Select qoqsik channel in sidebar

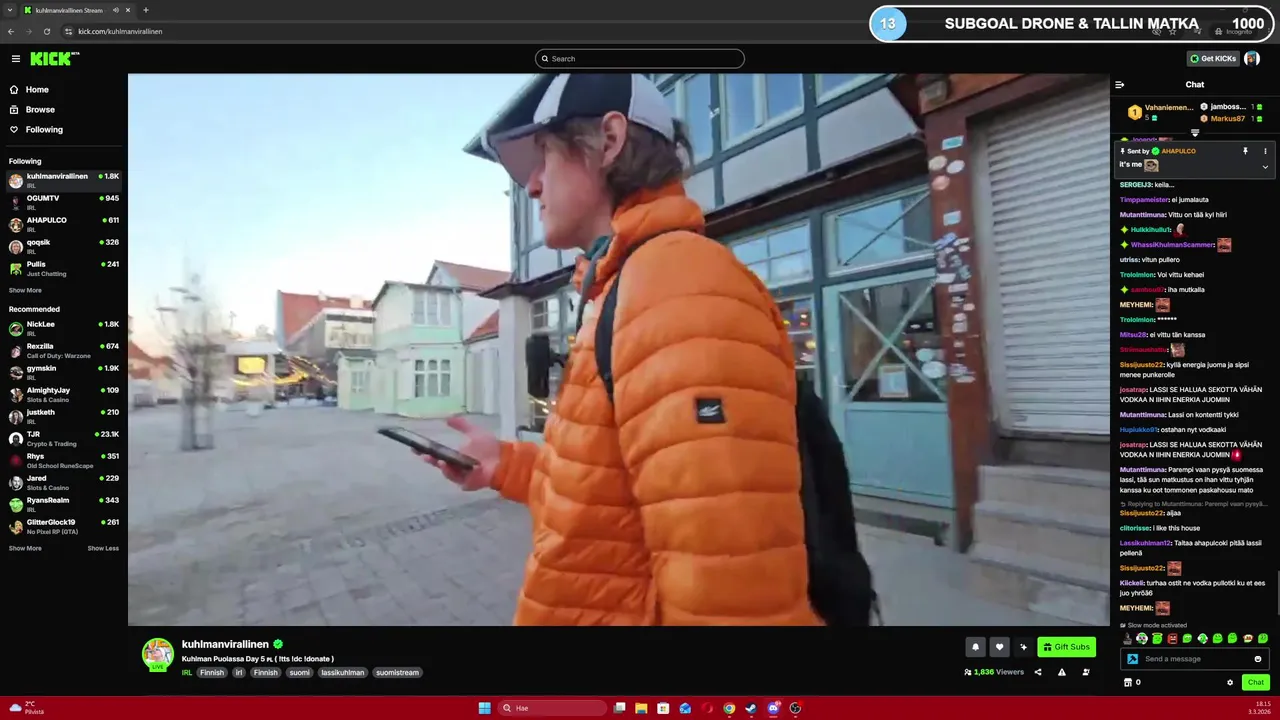click(x=63, y=246)
